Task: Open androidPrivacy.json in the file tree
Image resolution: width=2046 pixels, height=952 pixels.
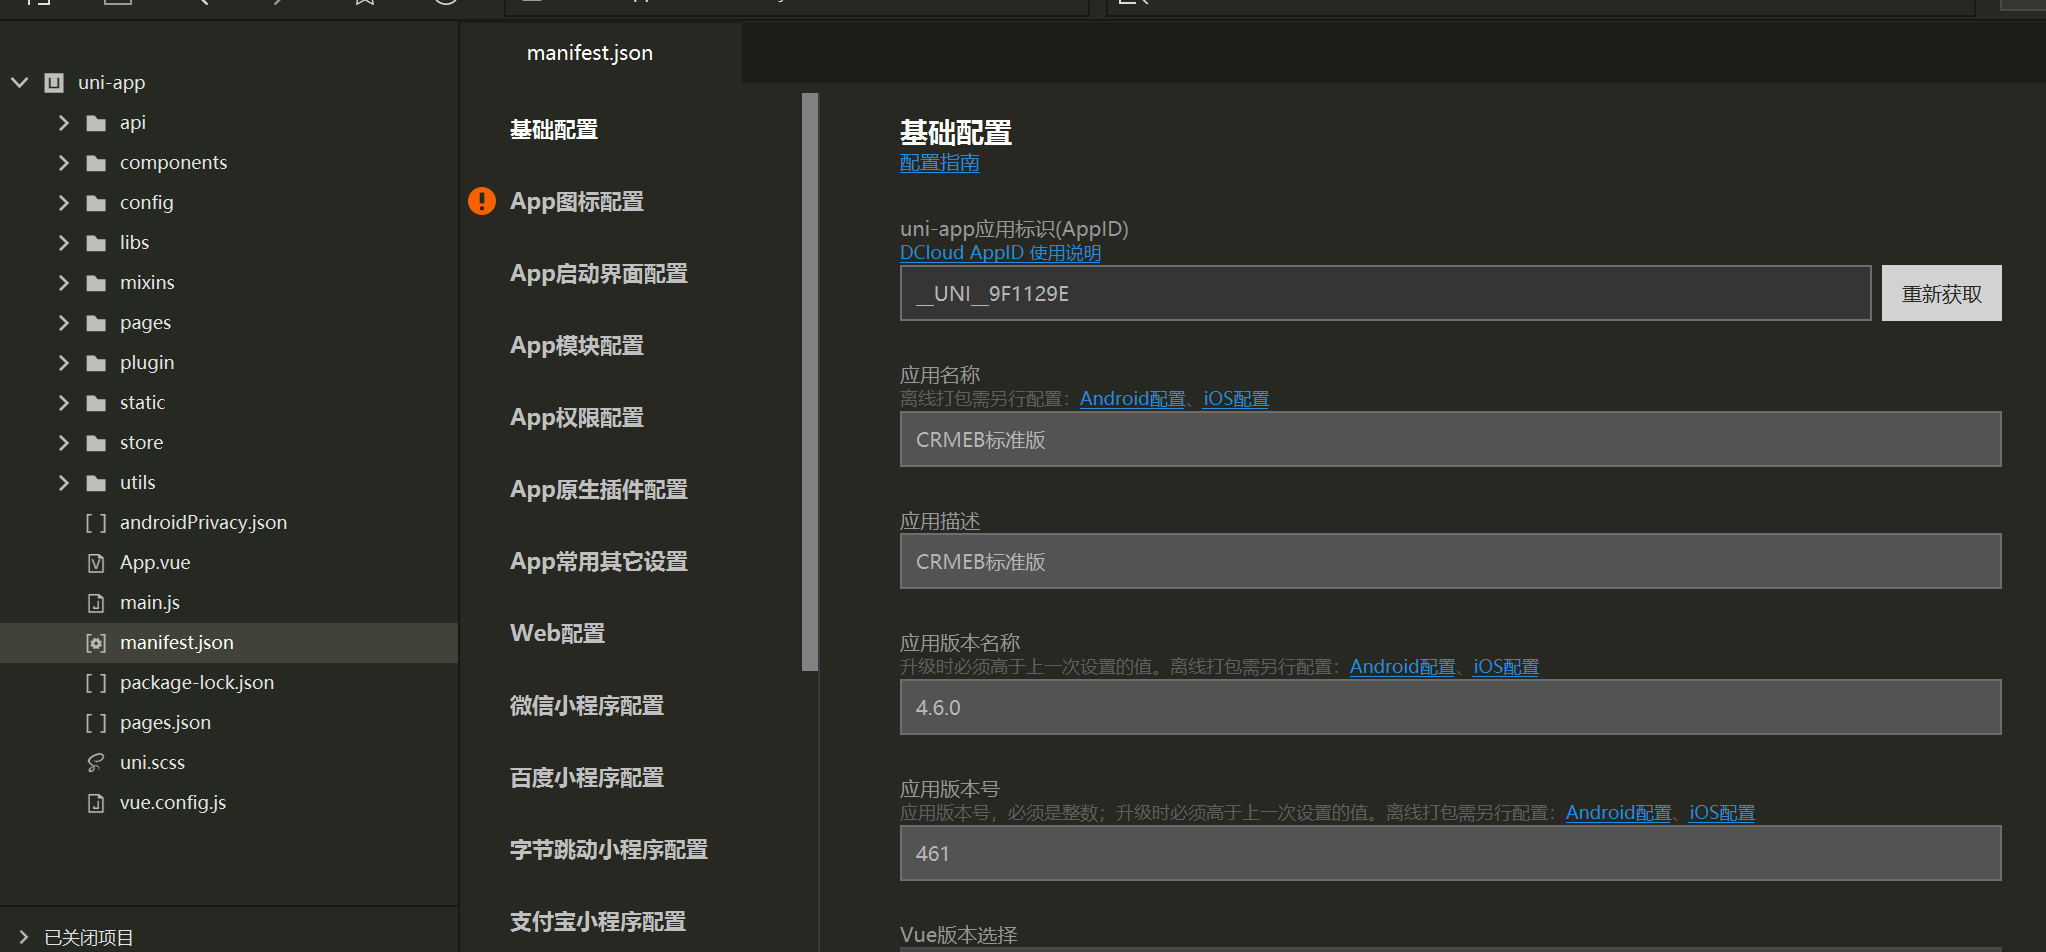Action: (203, 522)
